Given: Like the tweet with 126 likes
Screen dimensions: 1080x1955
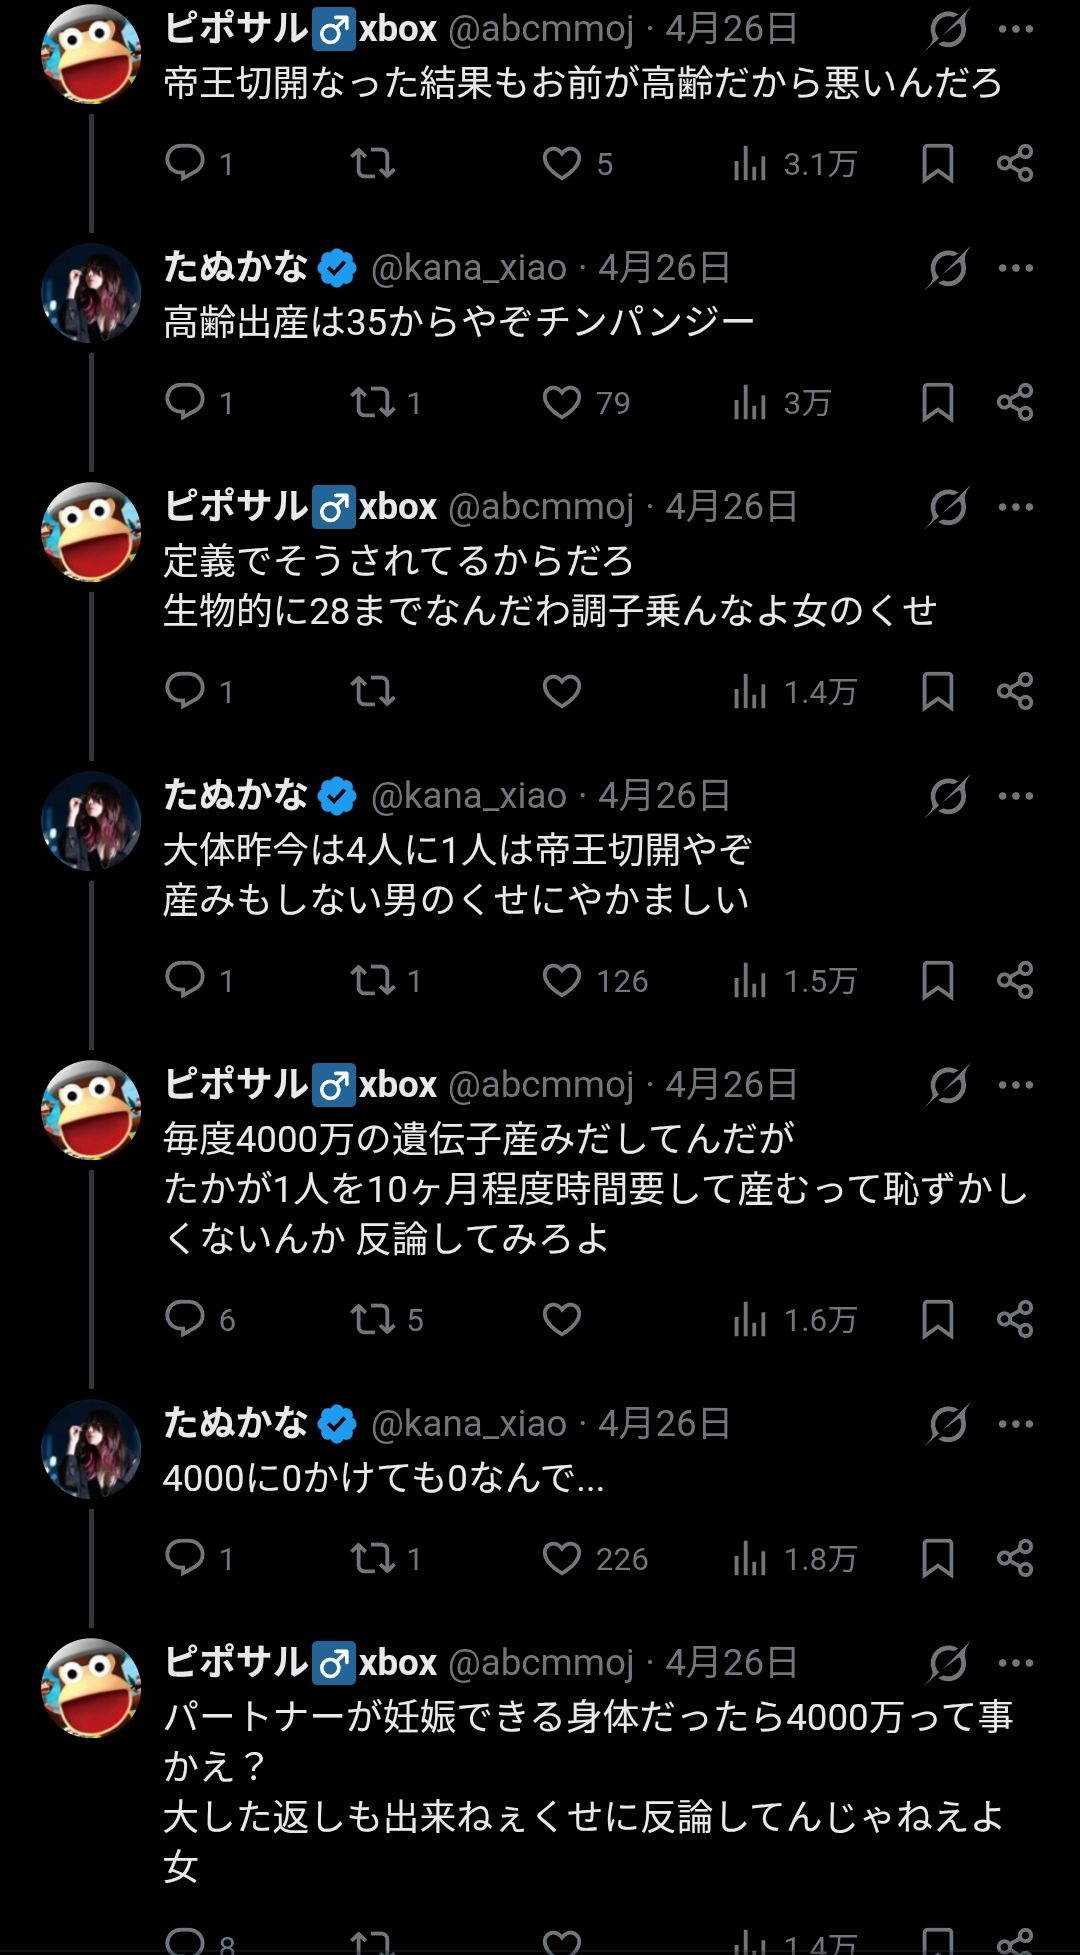Looking at the screenshot, I should click(x=562, y=980).
